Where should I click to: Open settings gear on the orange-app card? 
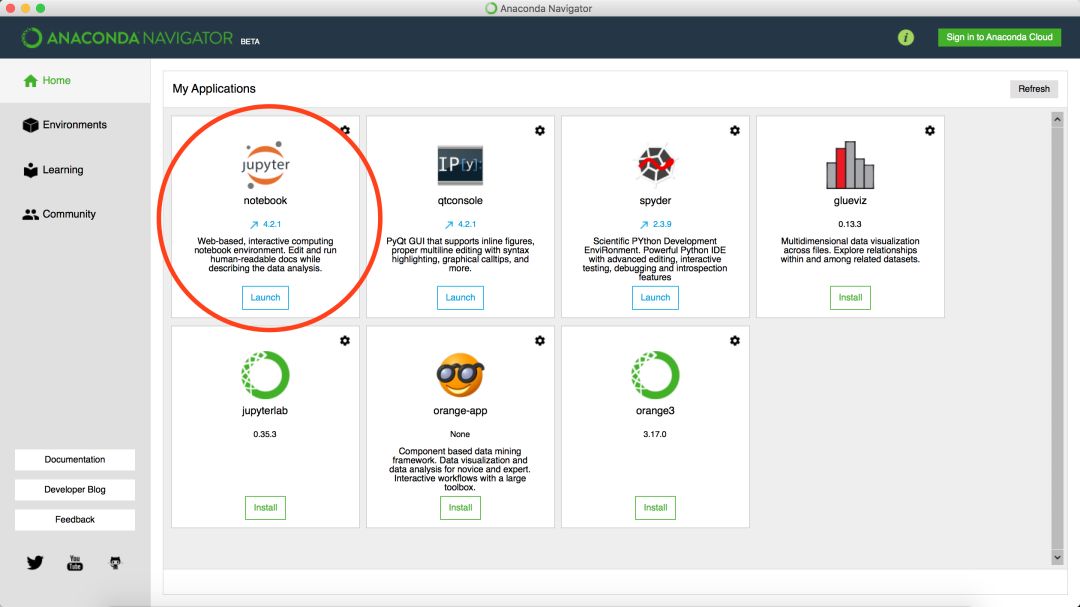(540, 340)
